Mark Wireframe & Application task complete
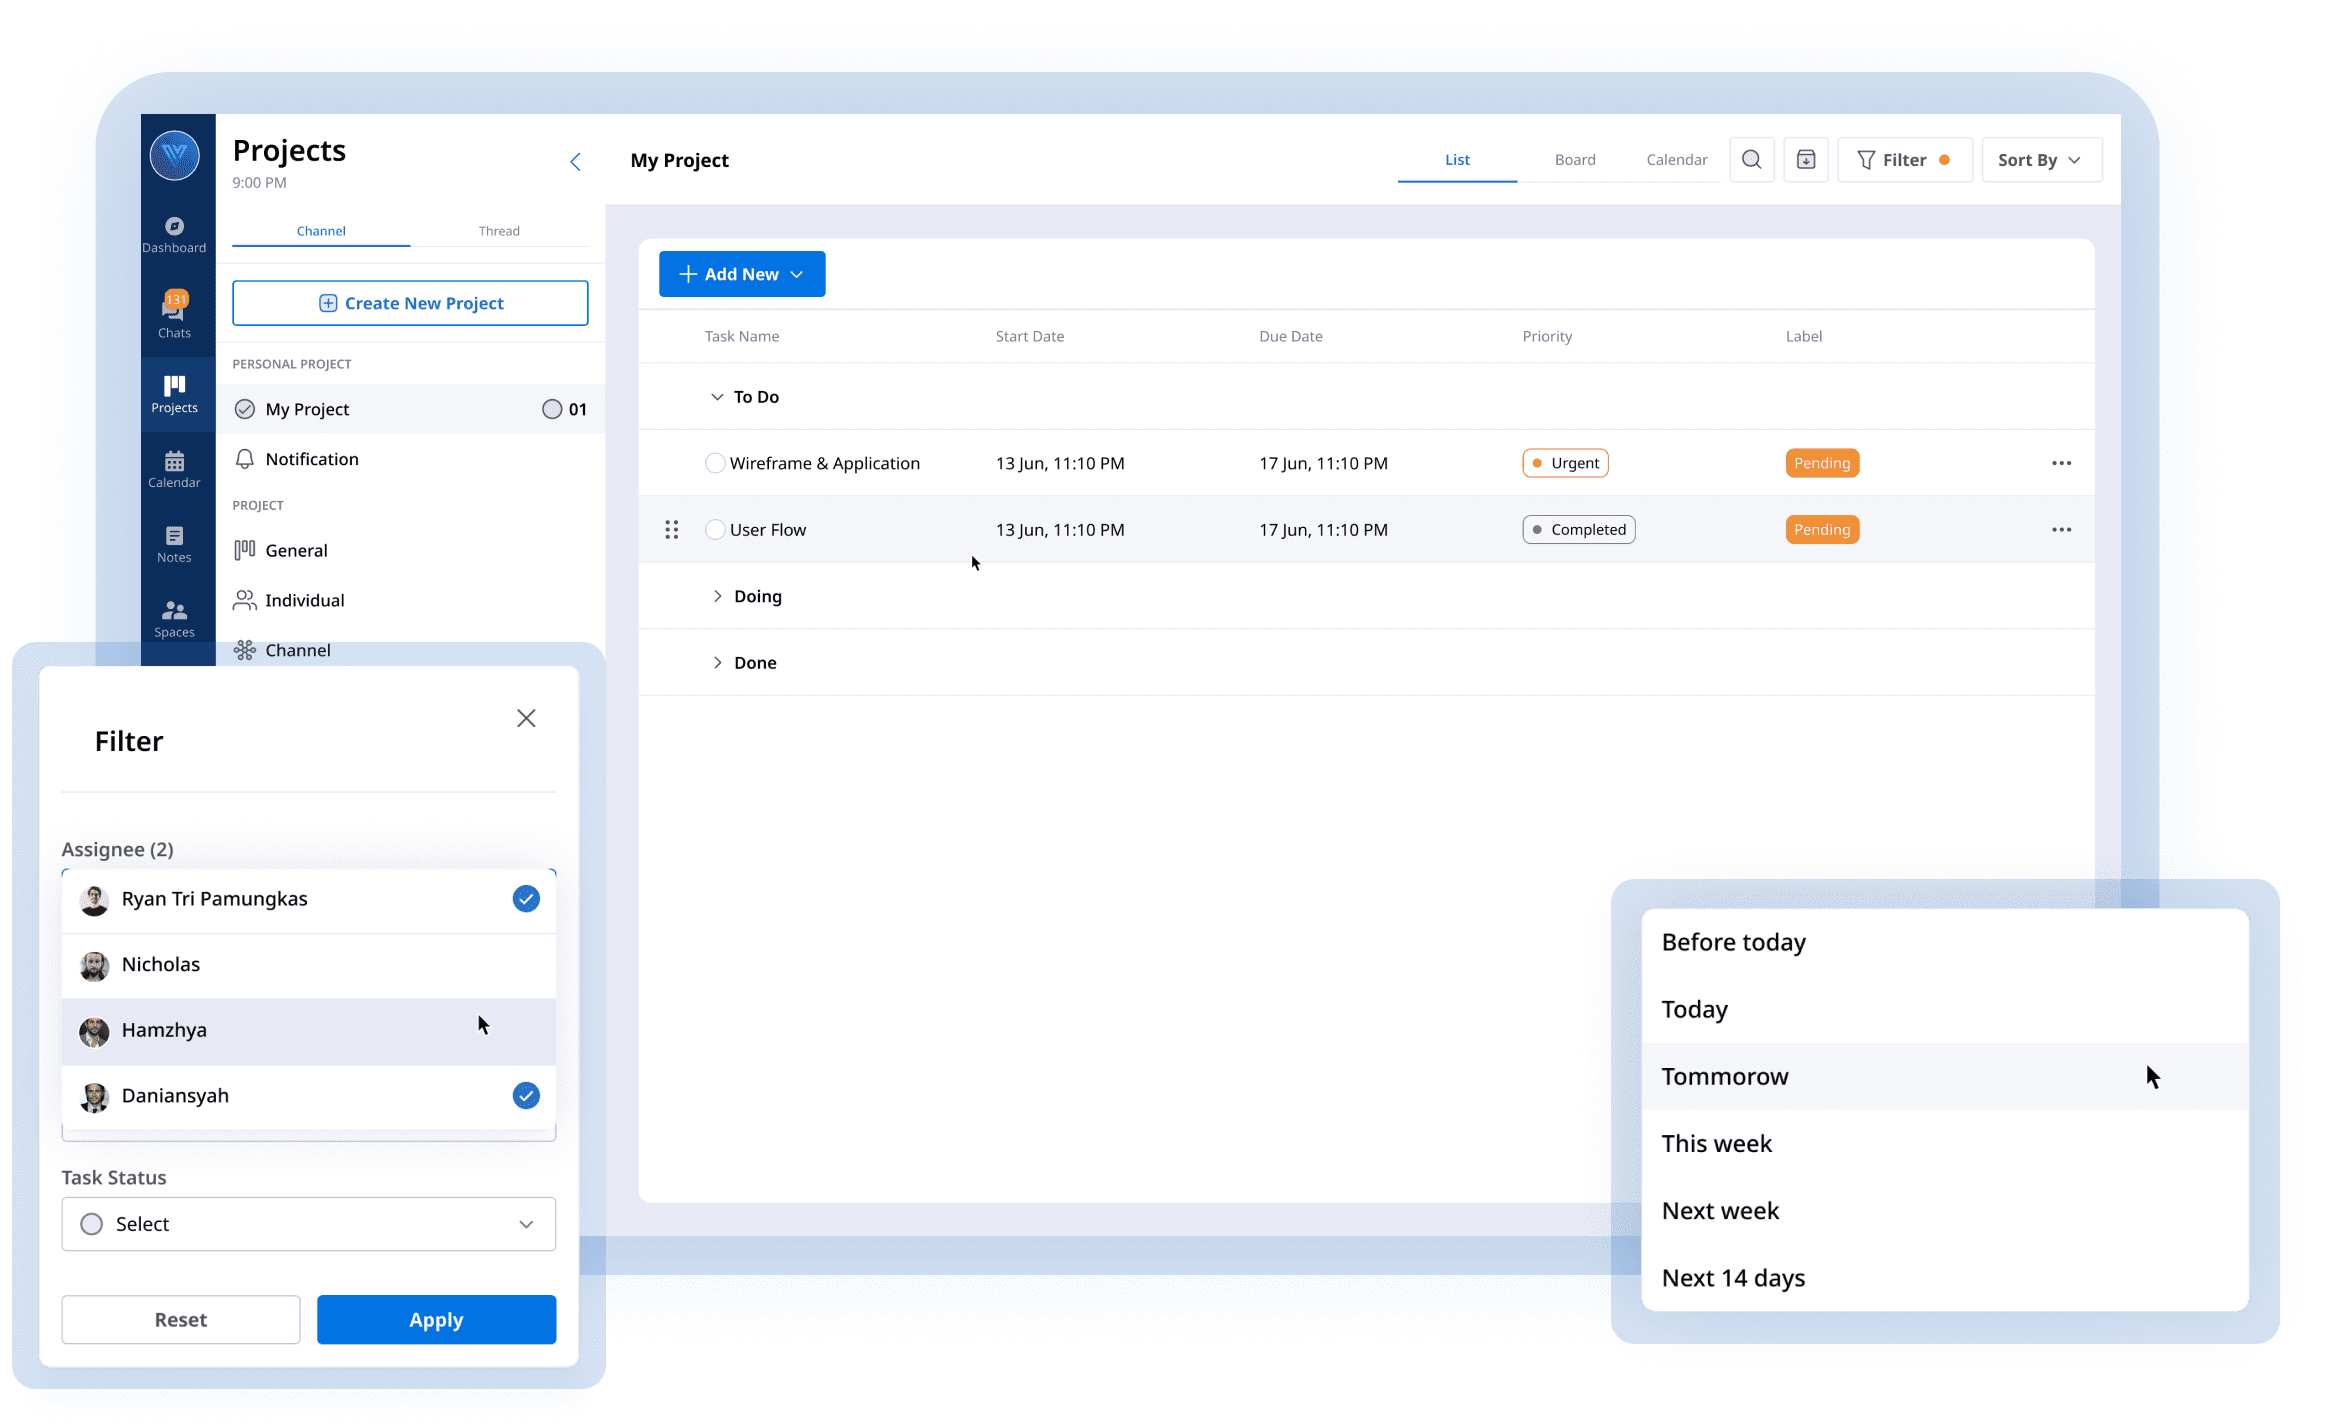Screen dimensions: 2325x1428 [x=714, y=463]
